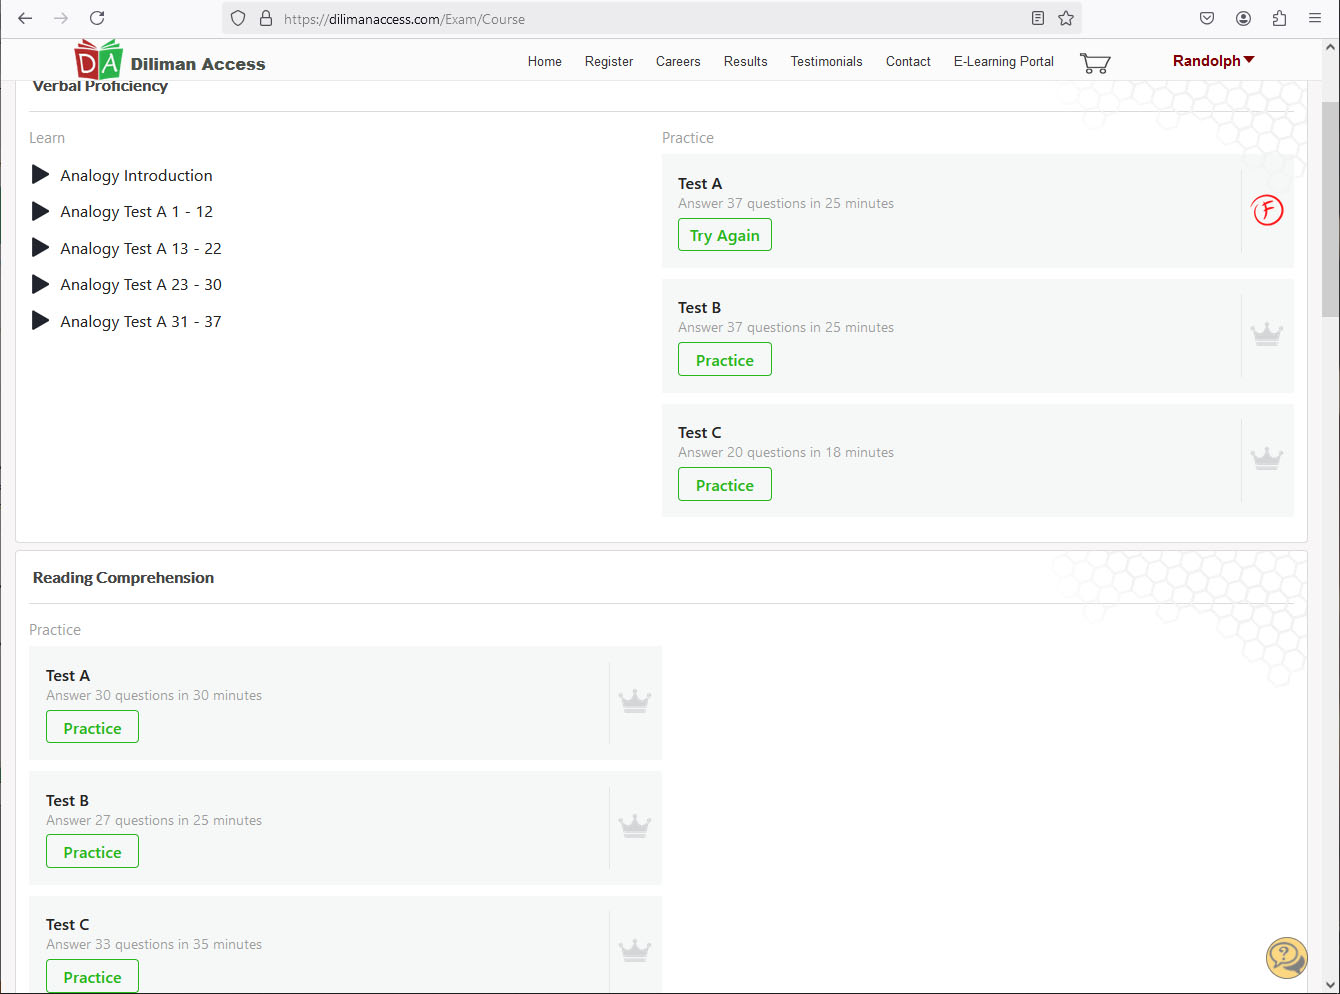Open the E-Learning Portal menu item
The image size is (1340, 994).
pyautogui.click(x=1003, y=61)
